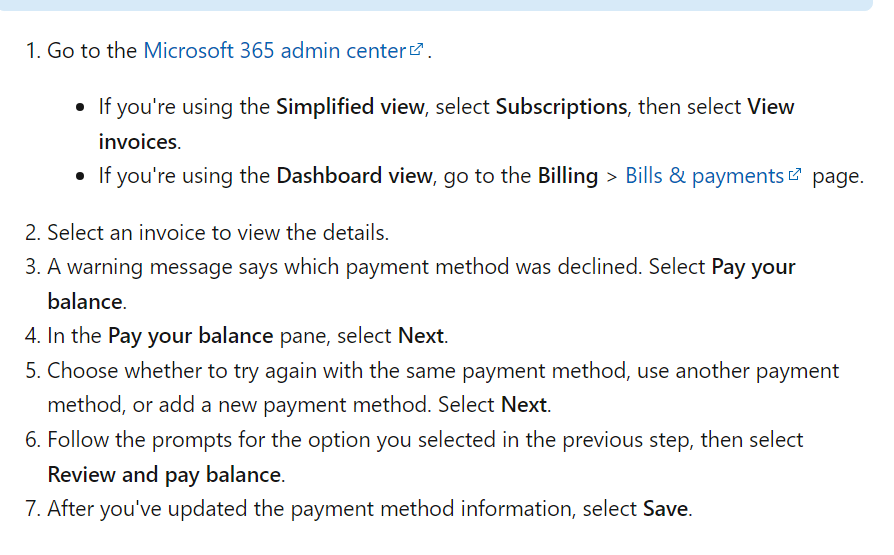This screenshot has width=894, height=555.
Task: Click bold Review and pay balance text
Action: (164, 475)
